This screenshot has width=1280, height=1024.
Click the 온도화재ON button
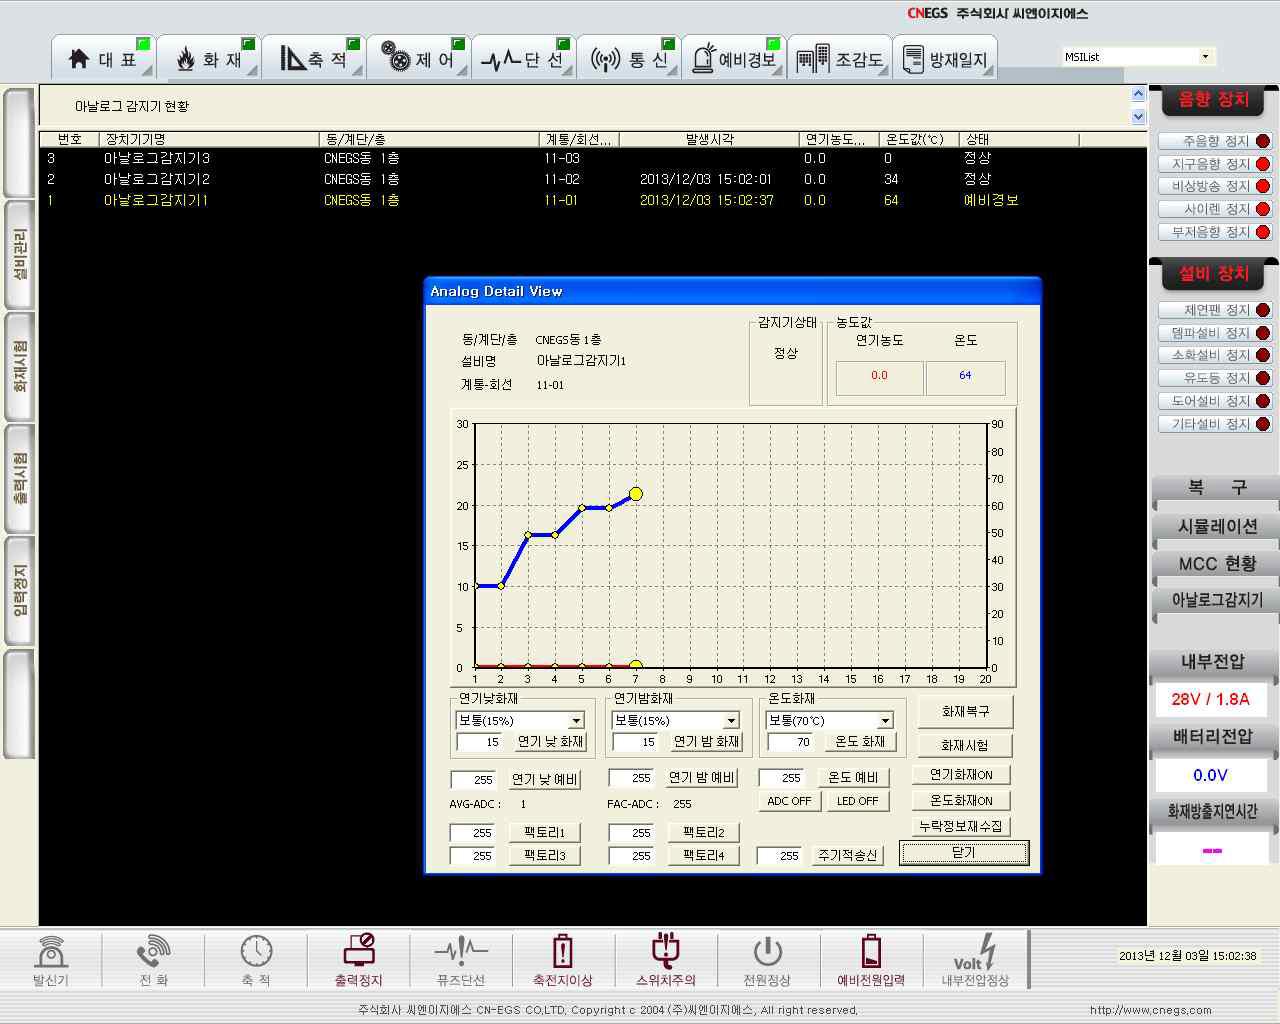point(961,801)
